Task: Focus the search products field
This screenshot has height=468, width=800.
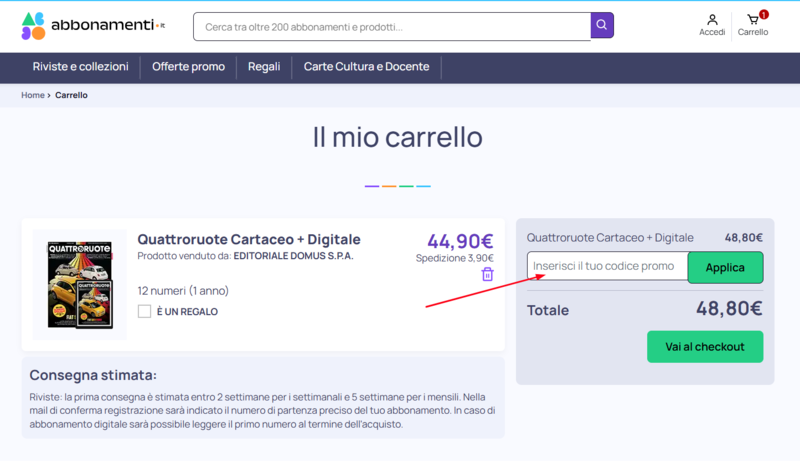Action: point(392,27)
